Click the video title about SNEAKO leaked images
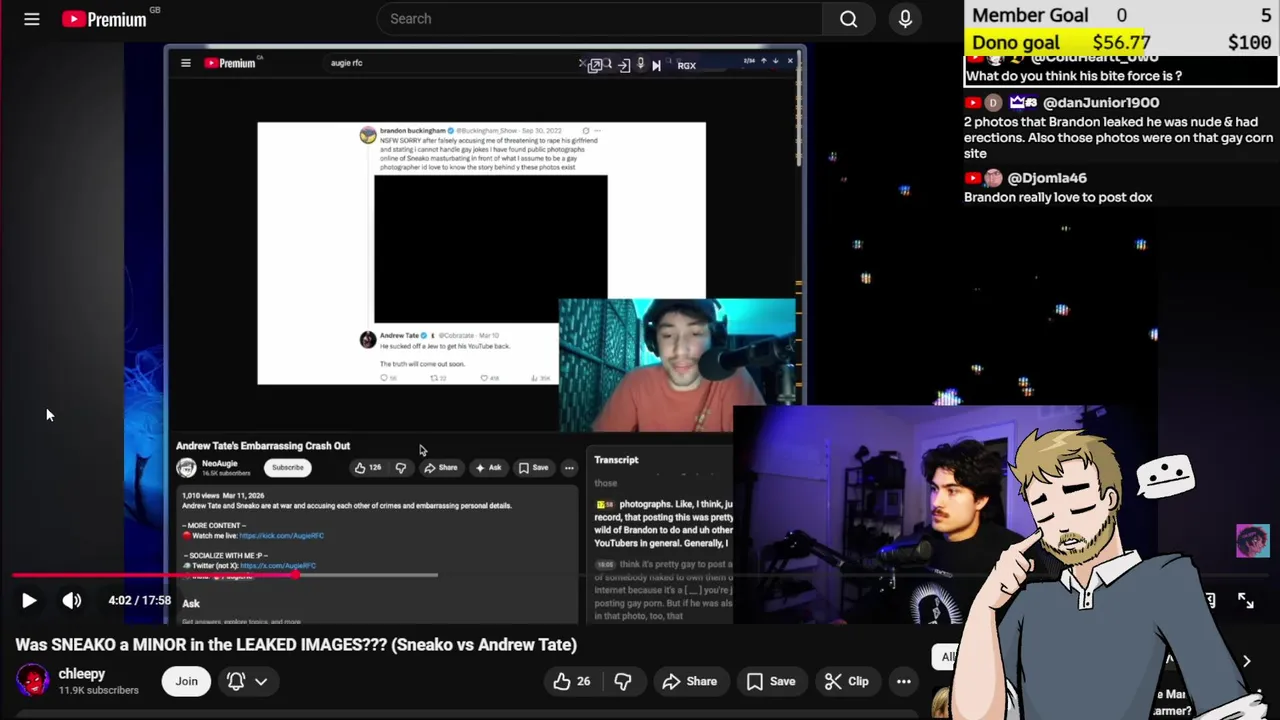Image resolution: width=1280 pixels, height=720 pixels. pos(296,645)
